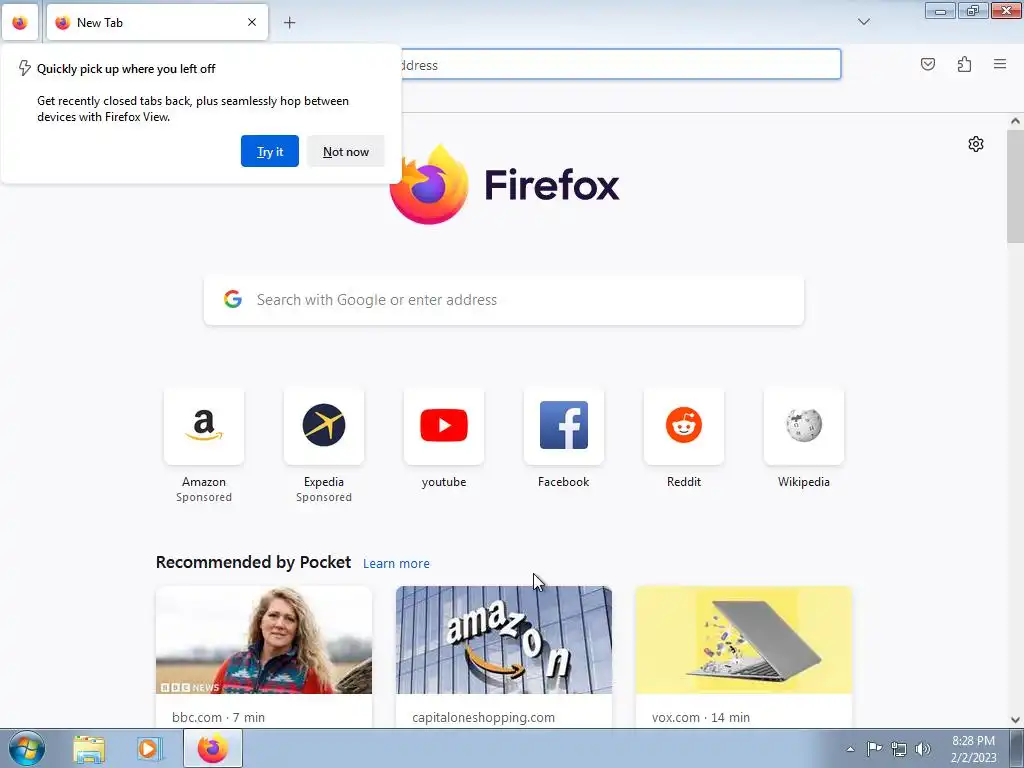The image size is (1024, 768).
Task: Click the vox.com · 14 min text
Action: (x=701, y=717)
